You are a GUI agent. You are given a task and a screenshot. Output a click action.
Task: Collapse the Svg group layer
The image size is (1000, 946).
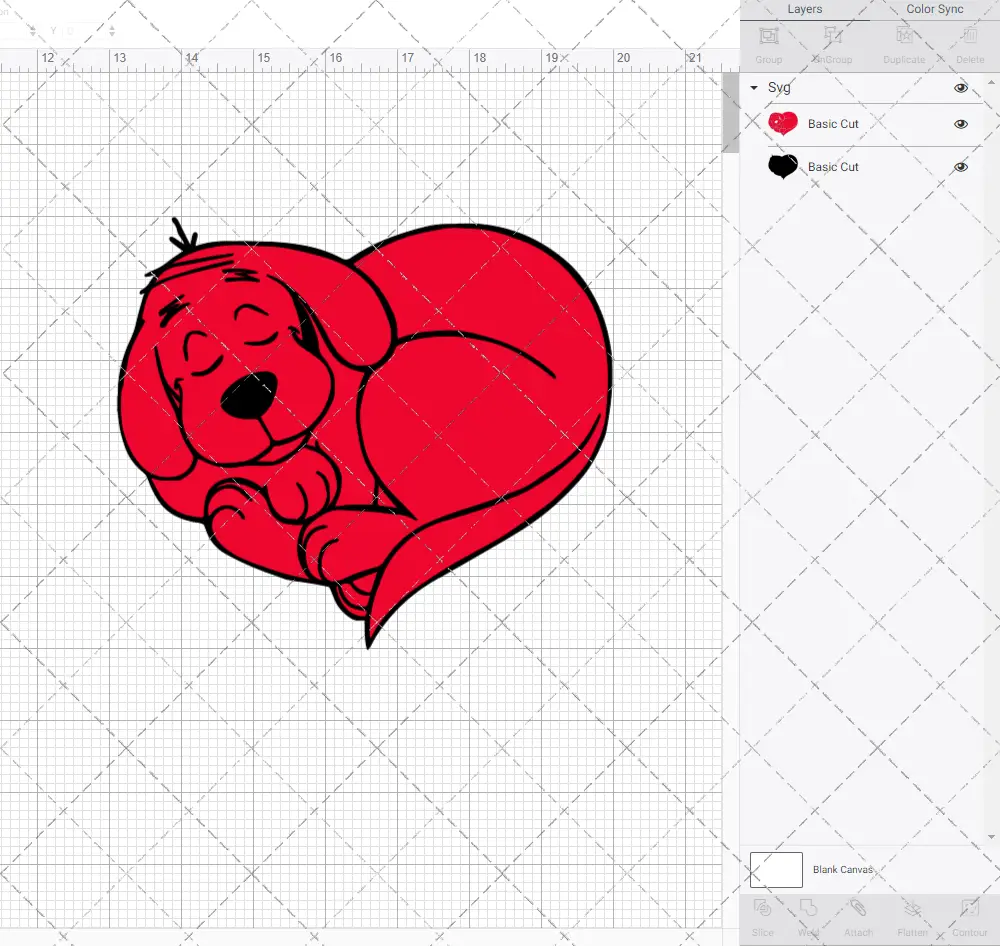(754, 87)
